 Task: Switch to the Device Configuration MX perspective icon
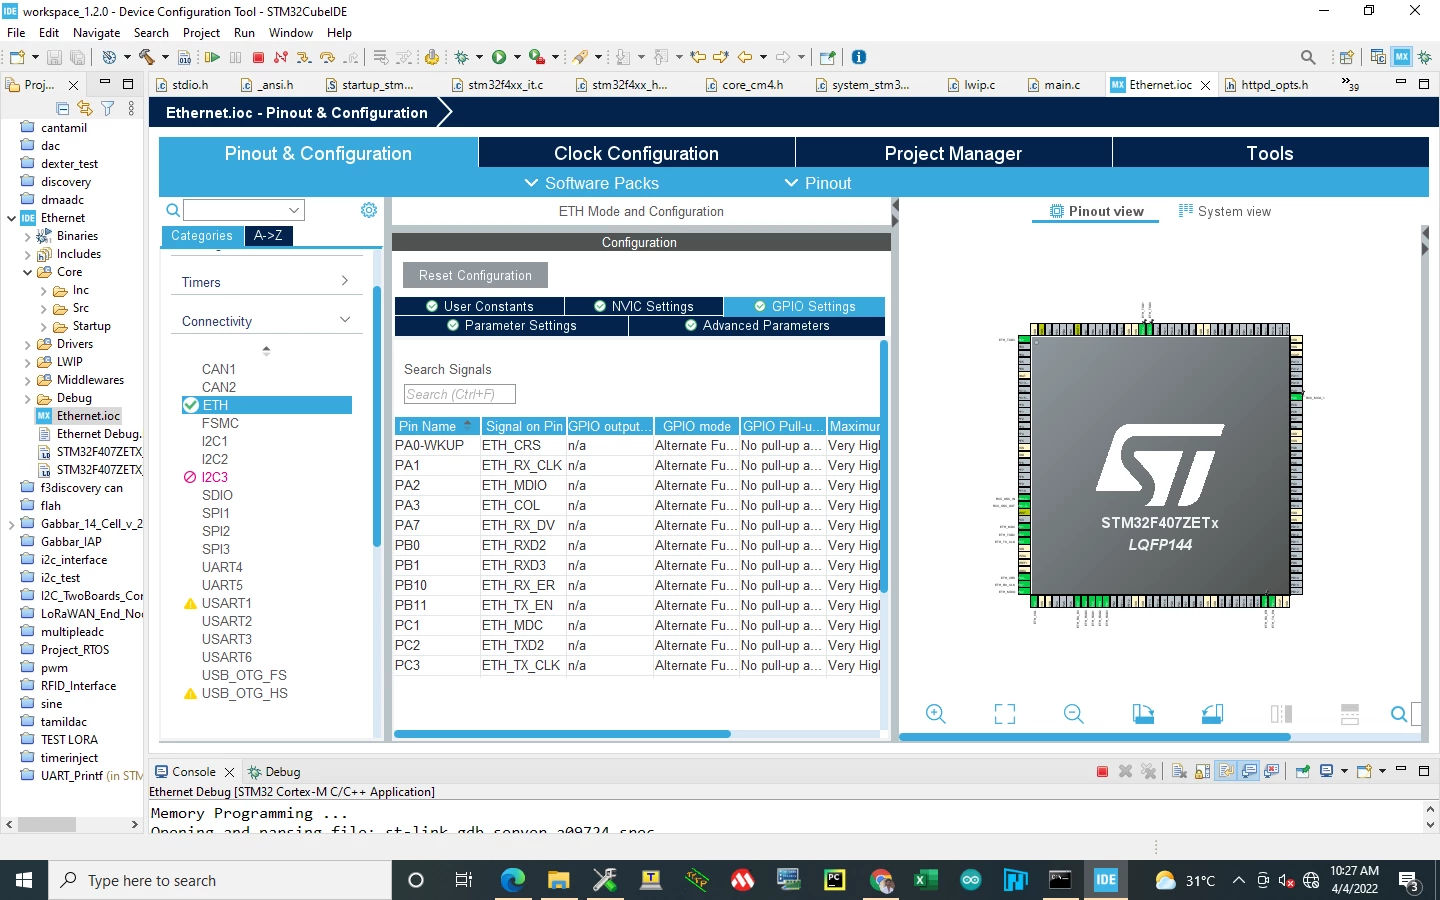point(1402,57)
